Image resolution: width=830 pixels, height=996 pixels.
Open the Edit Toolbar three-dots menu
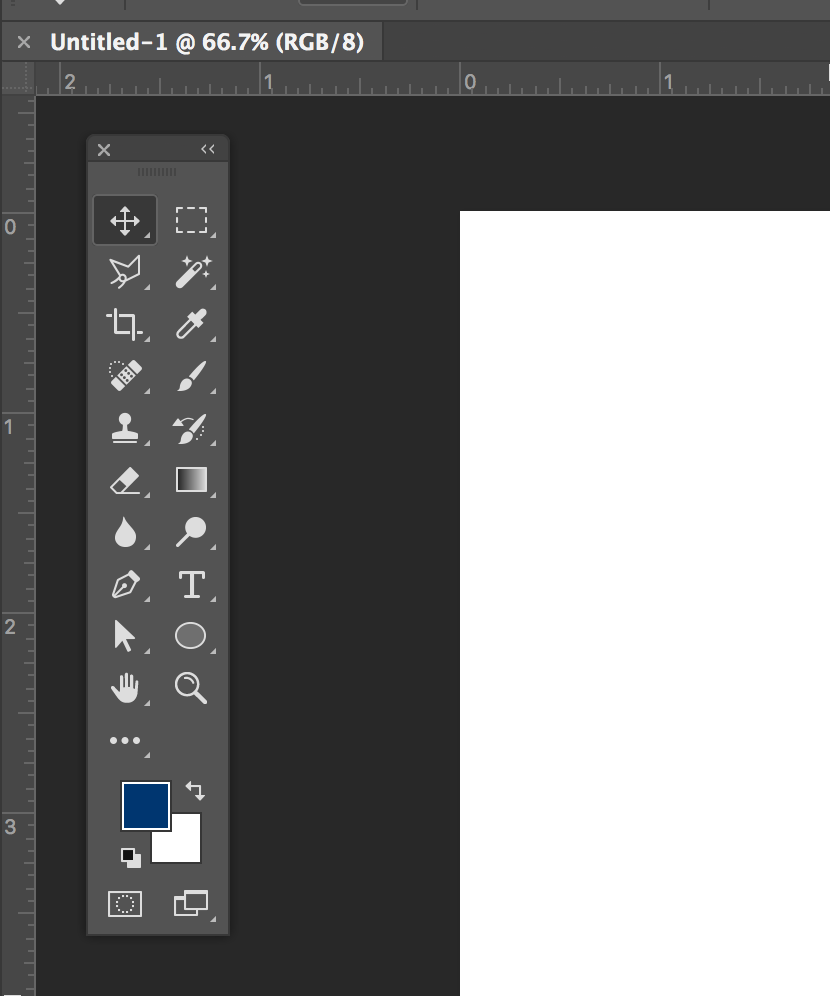point(125,740)
